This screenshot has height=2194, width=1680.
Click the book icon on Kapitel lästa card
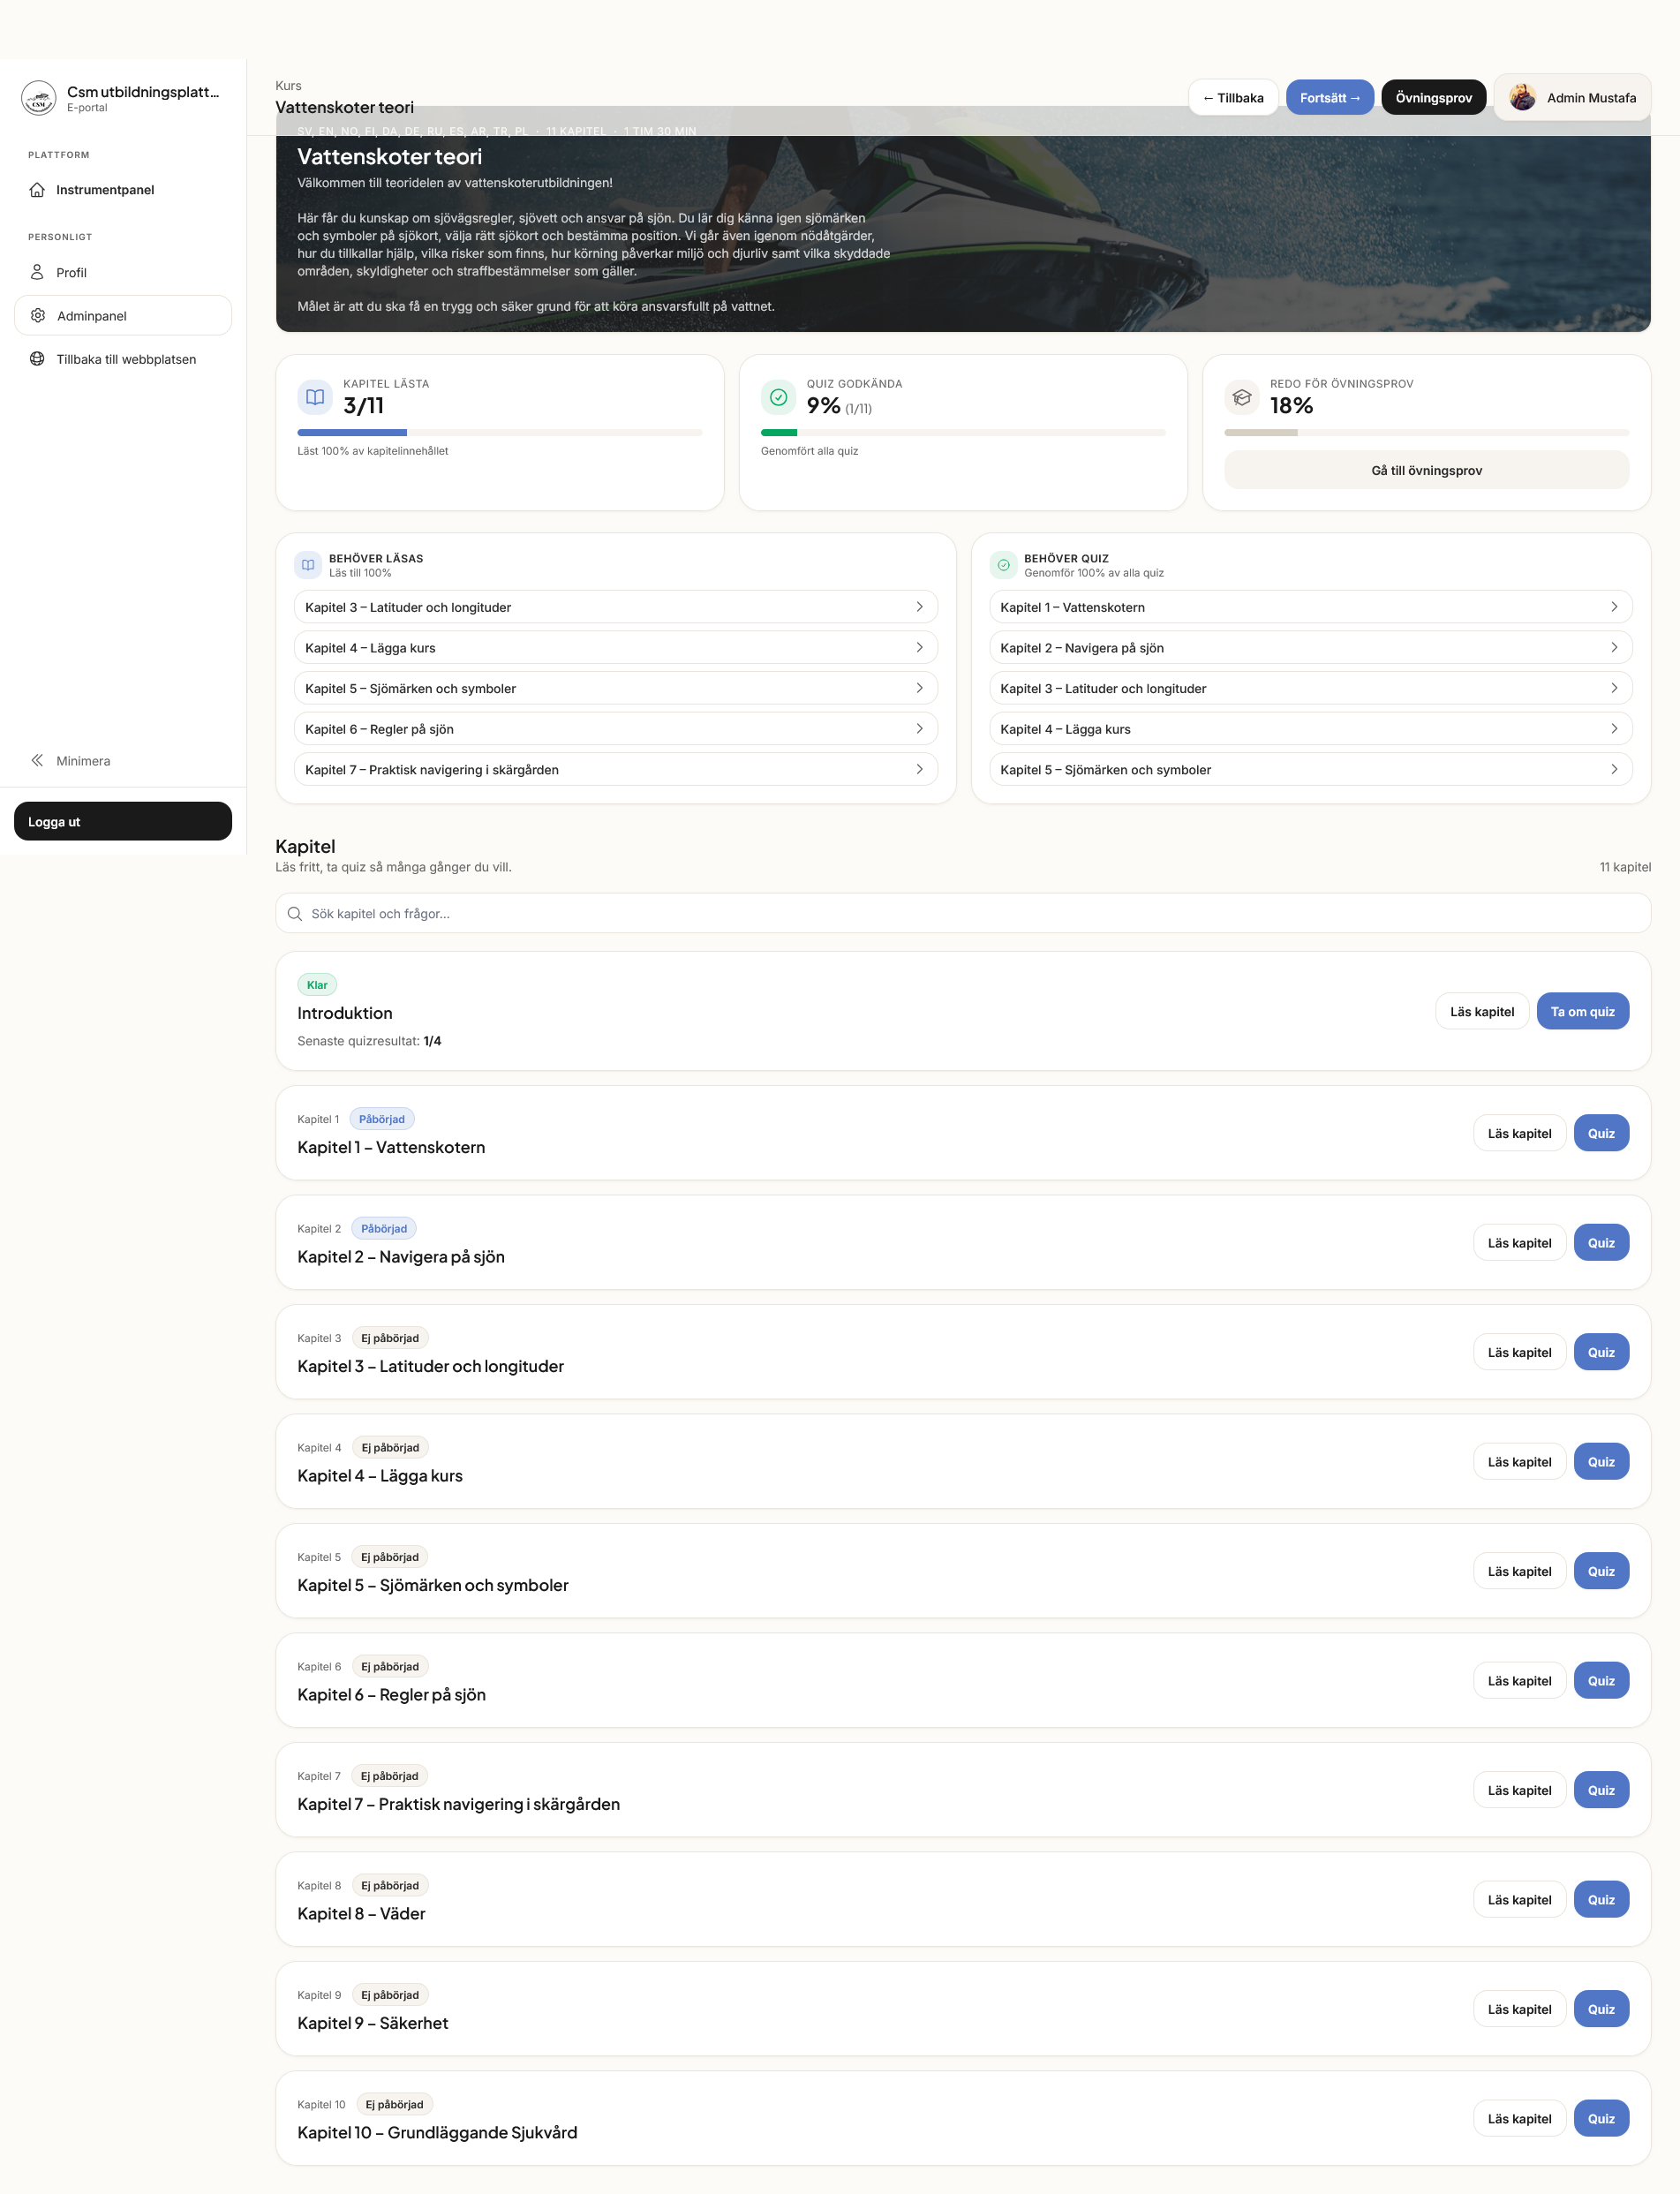coord(316,397)
